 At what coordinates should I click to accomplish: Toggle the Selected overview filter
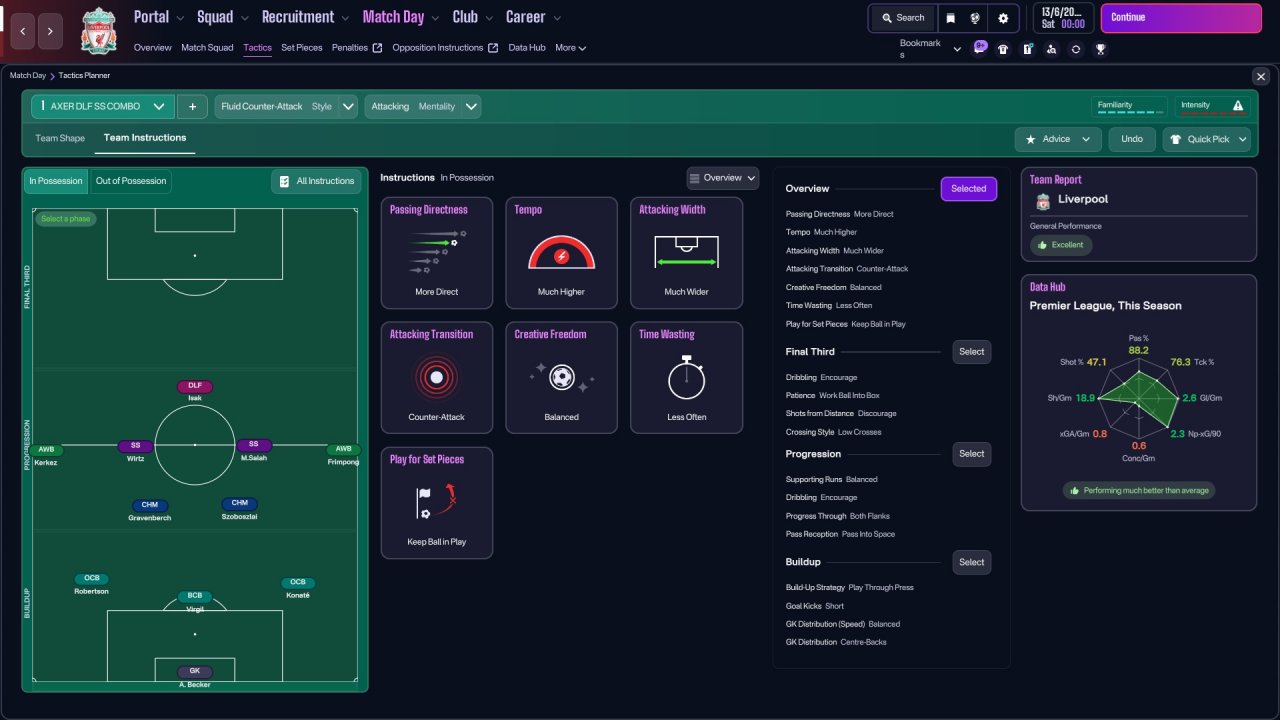point(968,189)
